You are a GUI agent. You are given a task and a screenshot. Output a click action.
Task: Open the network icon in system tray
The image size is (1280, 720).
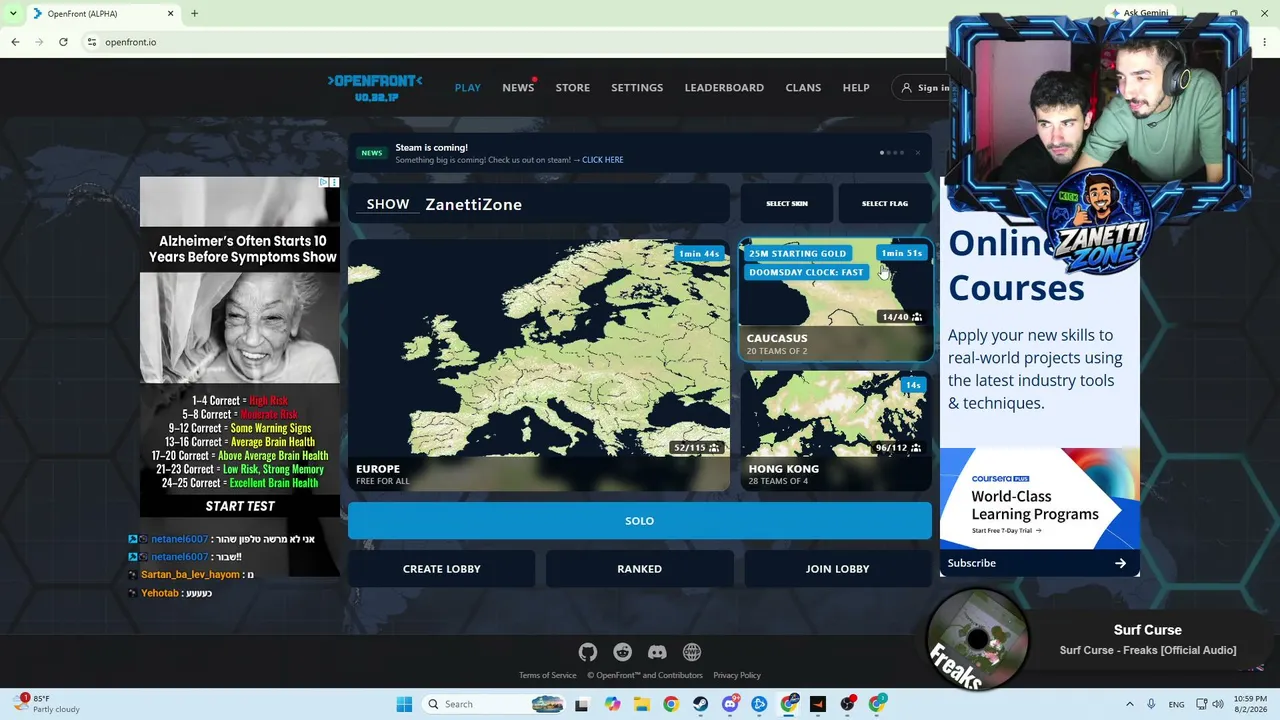coord(1201,704)
